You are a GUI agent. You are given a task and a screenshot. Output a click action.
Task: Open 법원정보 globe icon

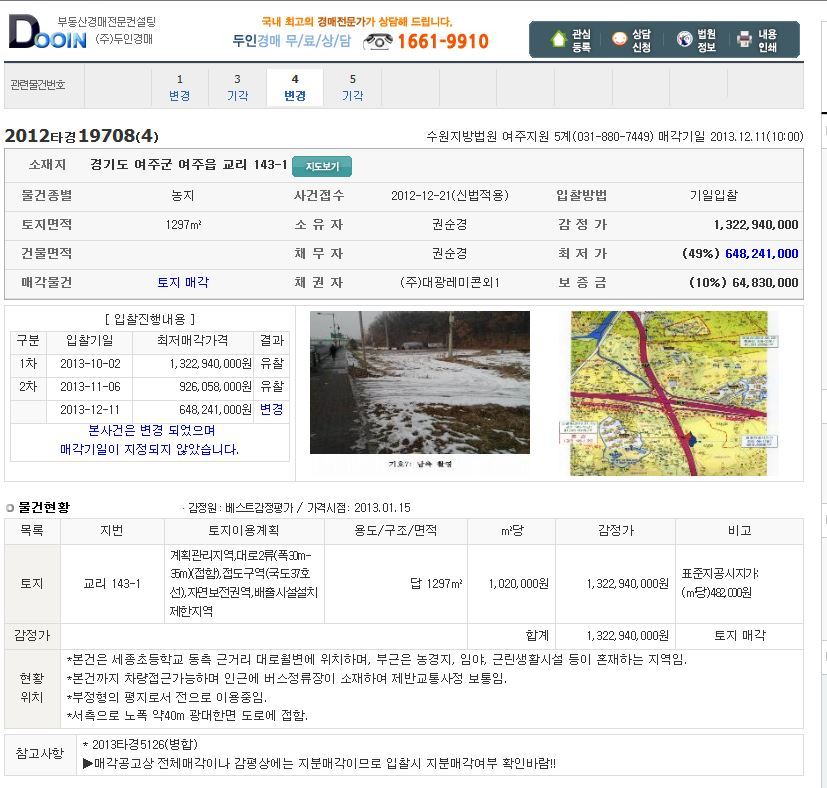[x=685, y=40]
